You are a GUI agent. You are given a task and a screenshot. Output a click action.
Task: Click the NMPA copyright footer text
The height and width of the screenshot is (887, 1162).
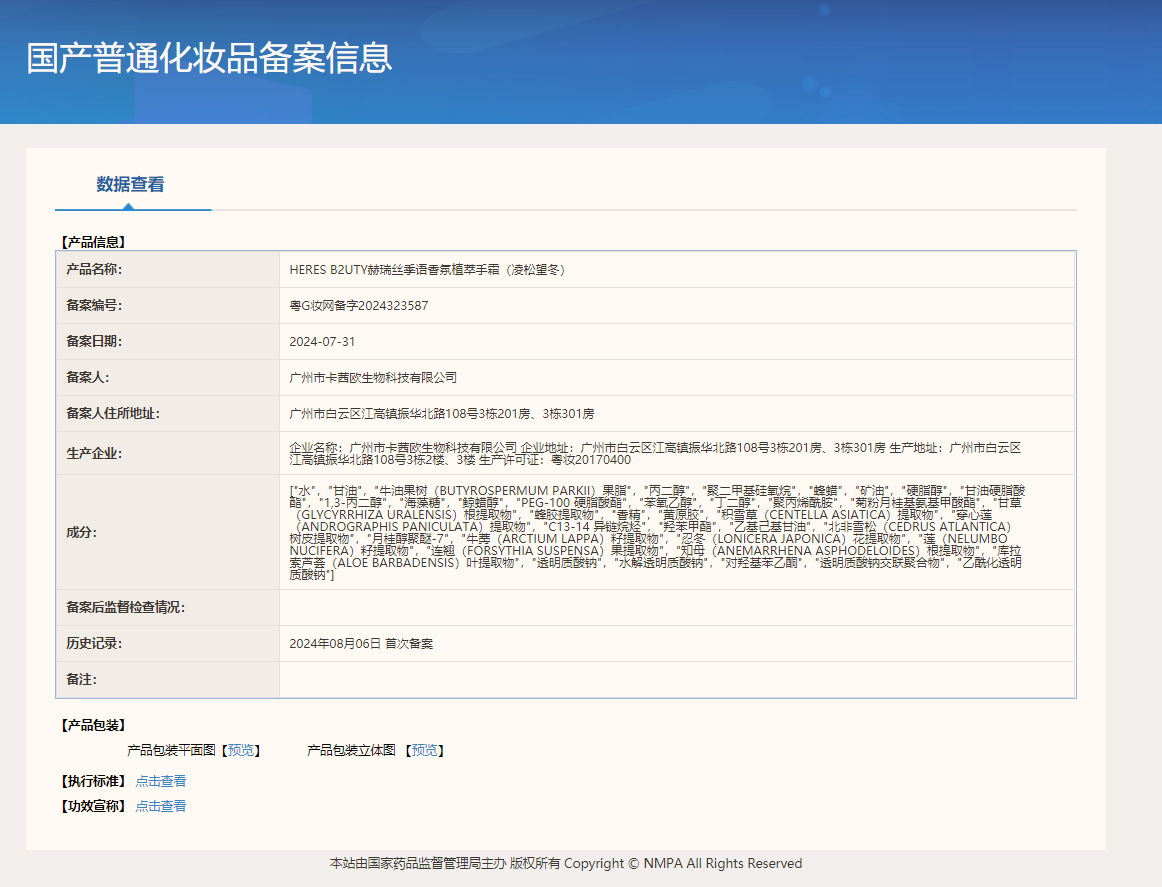566,863
